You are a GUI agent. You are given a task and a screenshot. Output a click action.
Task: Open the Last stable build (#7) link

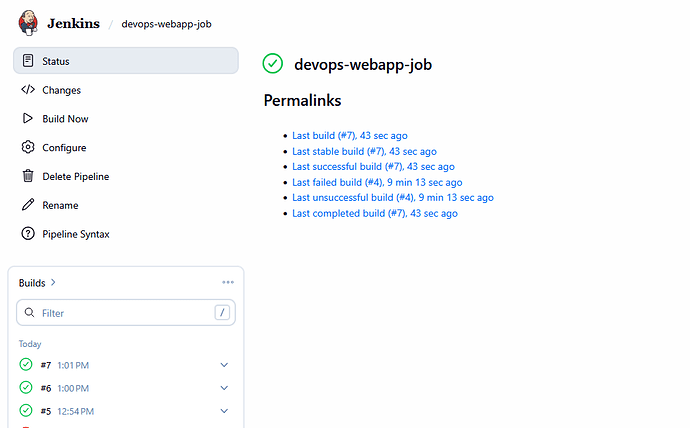tap(364, 151)
